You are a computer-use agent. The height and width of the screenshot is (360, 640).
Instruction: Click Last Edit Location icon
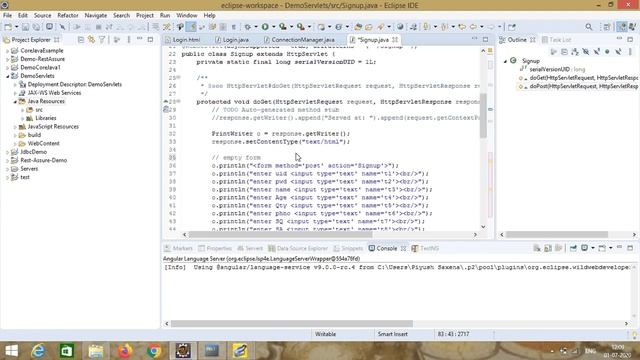click(x=462, y=27)
